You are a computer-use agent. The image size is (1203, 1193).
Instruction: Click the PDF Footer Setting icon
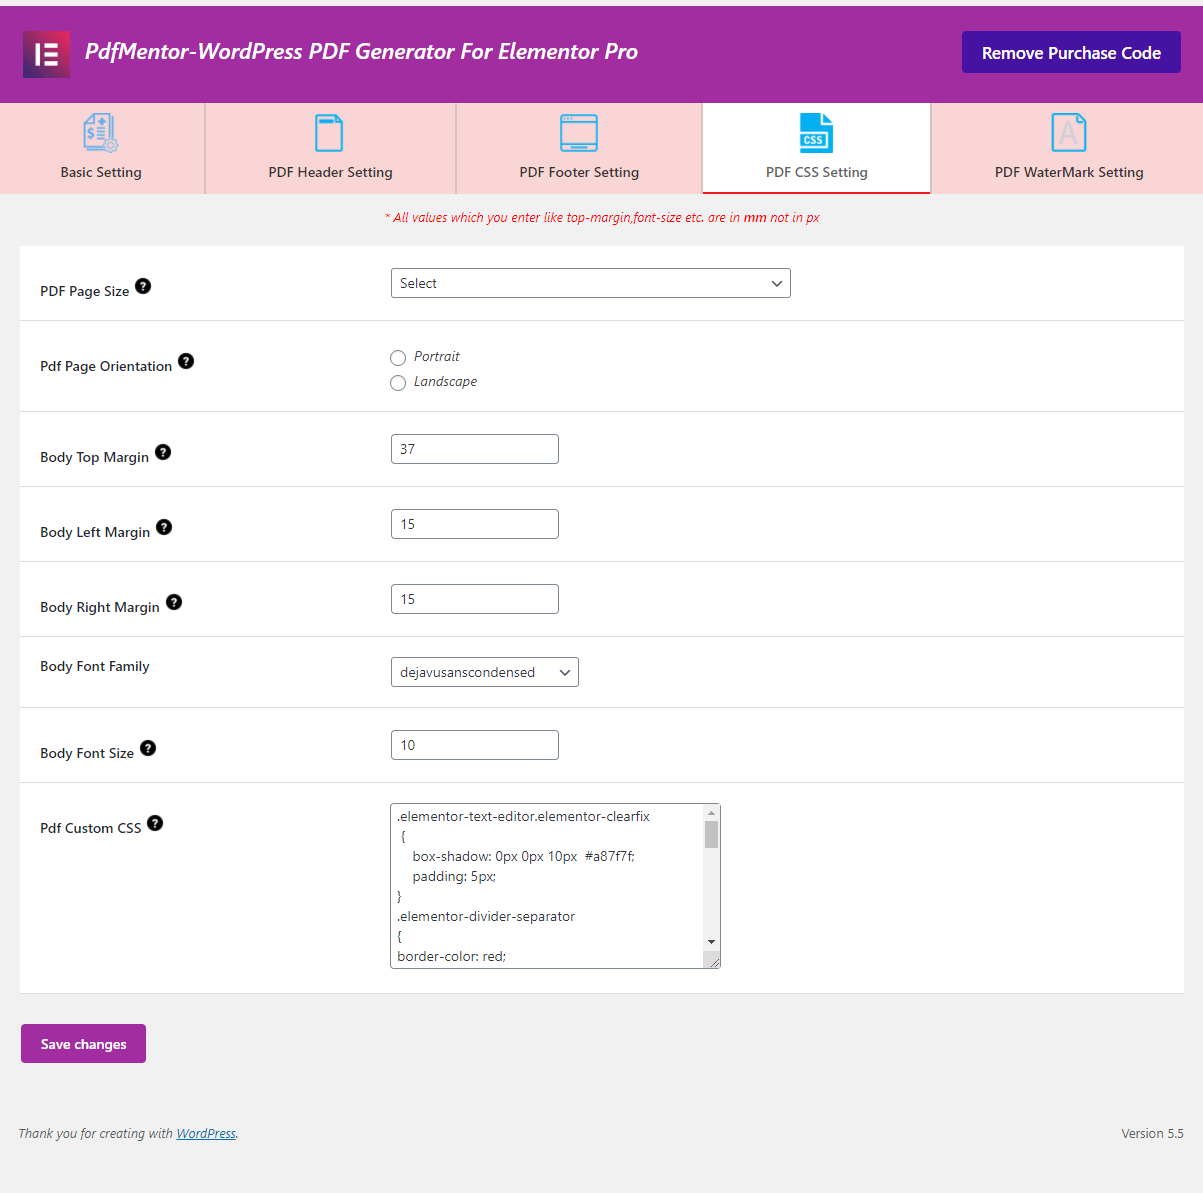(x=578, y=132)
